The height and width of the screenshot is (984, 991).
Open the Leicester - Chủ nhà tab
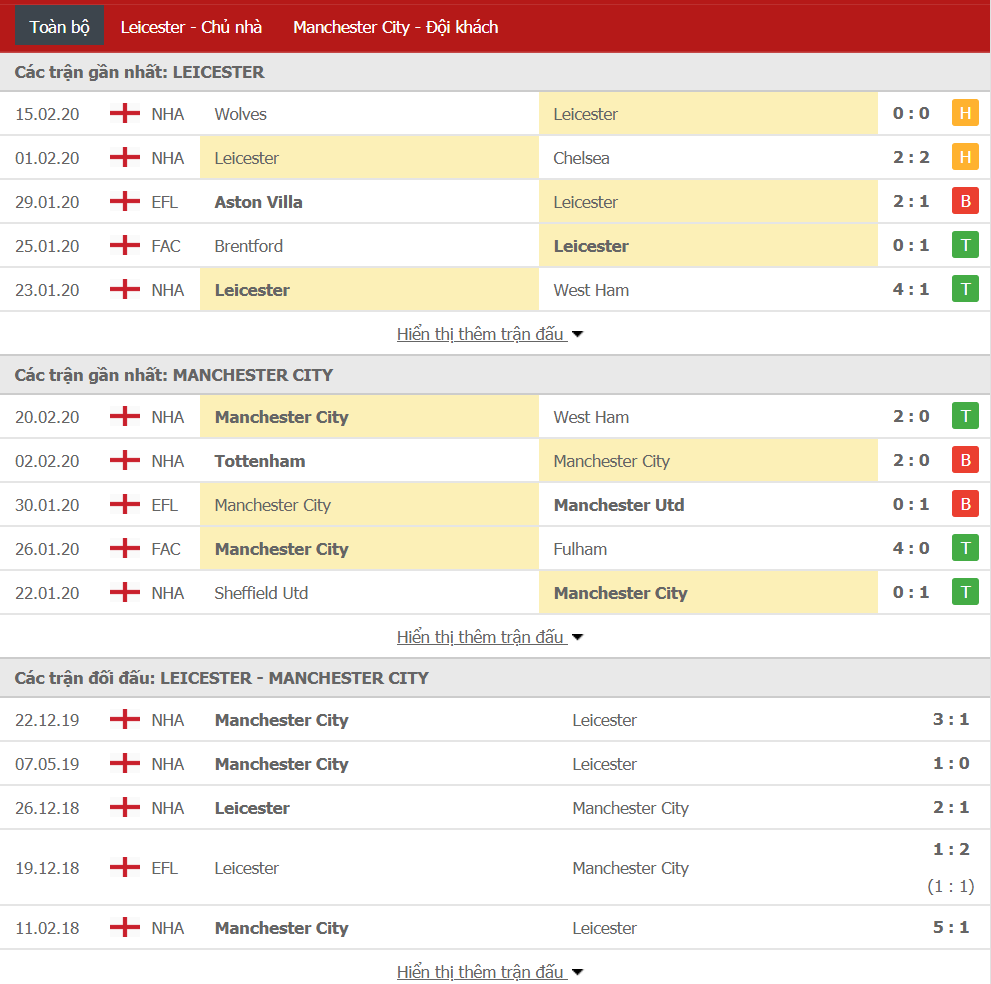(191, 27)
